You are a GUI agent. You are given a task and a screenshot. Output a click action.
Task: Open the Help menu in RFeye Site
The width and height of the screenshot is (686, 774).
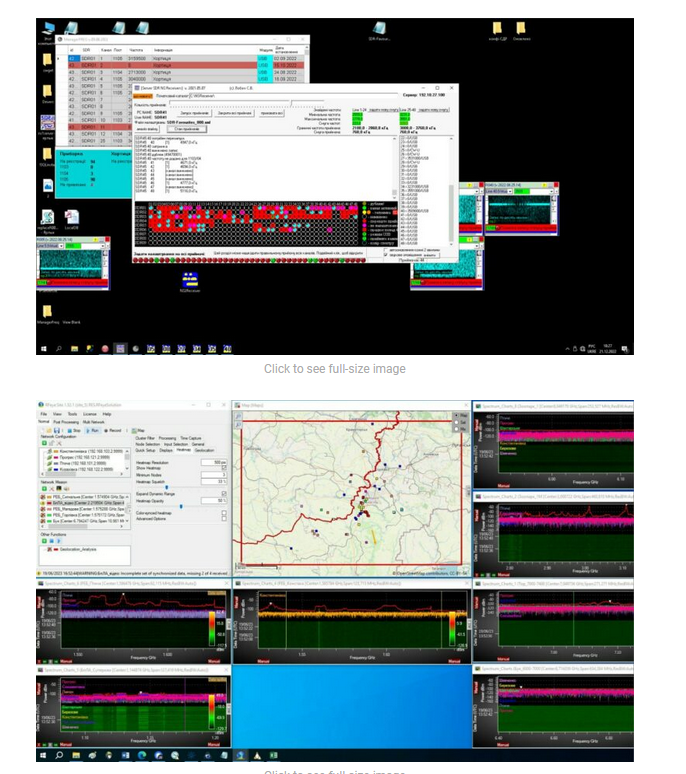pos(107,414)
